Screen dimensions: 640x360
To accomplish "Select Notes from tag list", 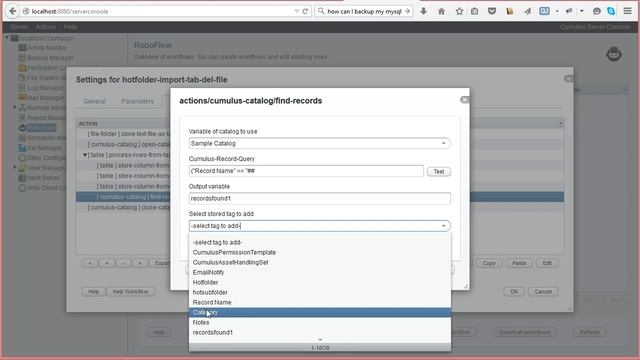I will coord(320,322).
